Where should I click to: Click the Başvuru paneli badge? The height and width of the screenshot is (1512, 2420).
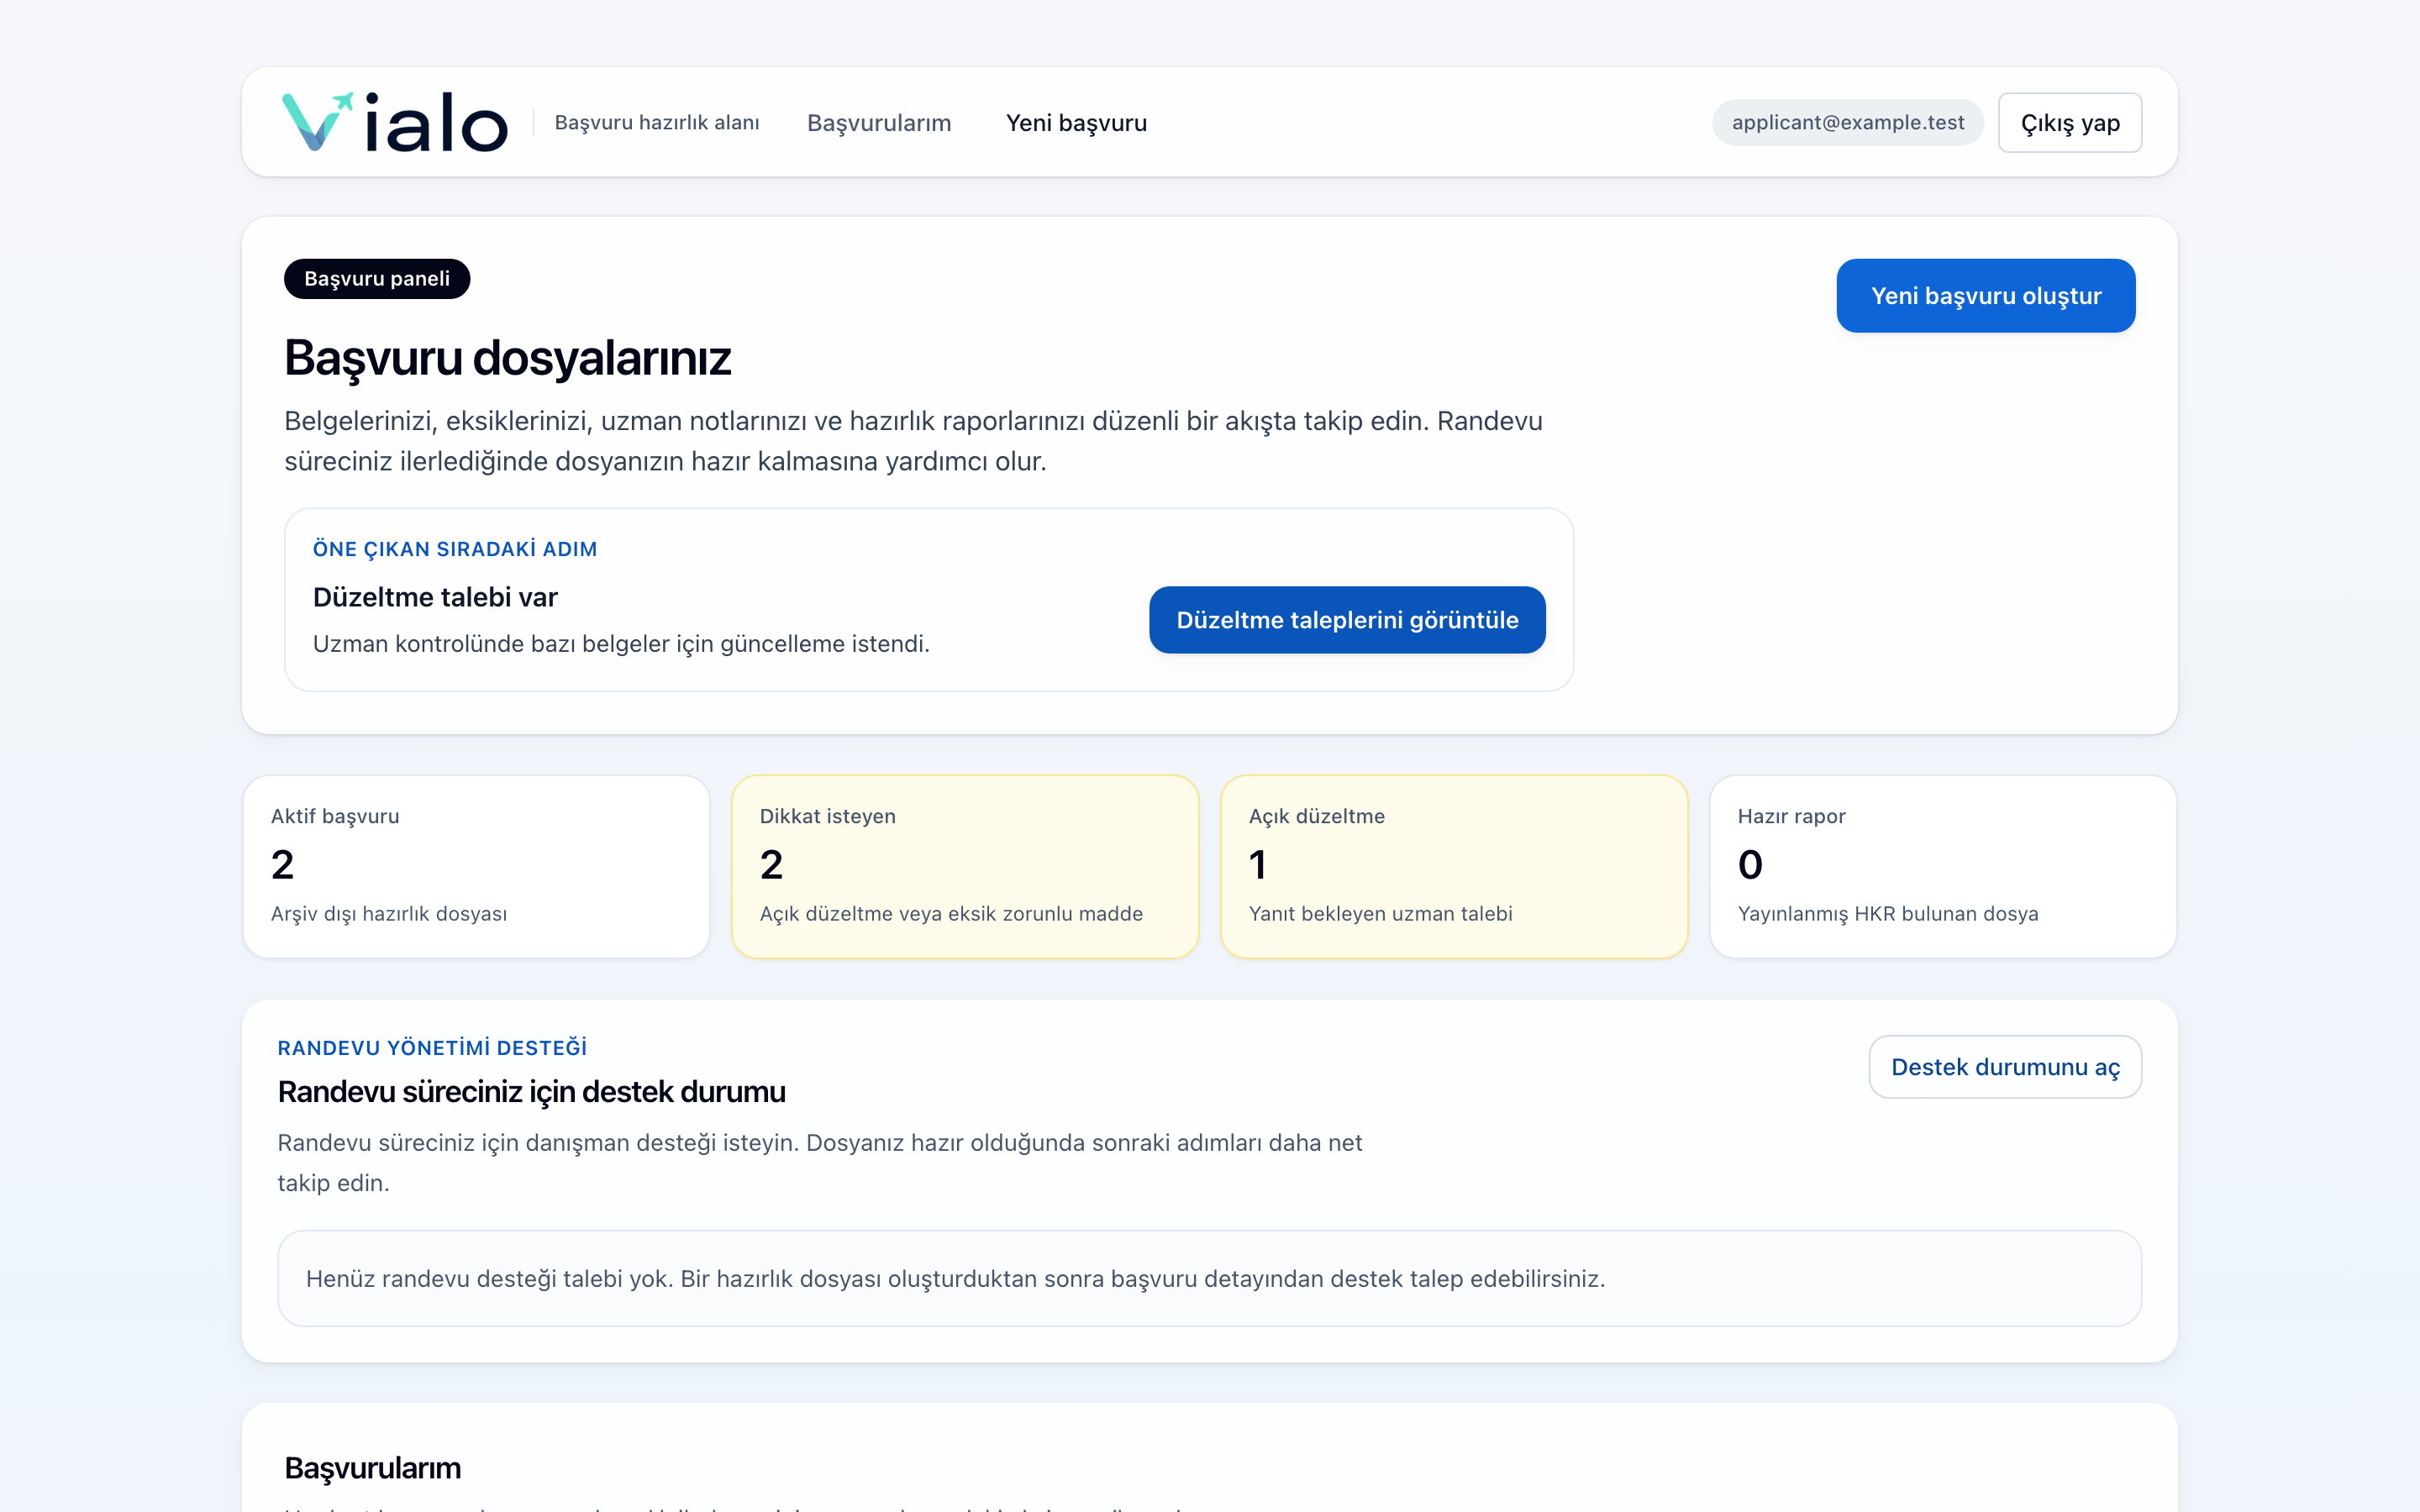377,279
